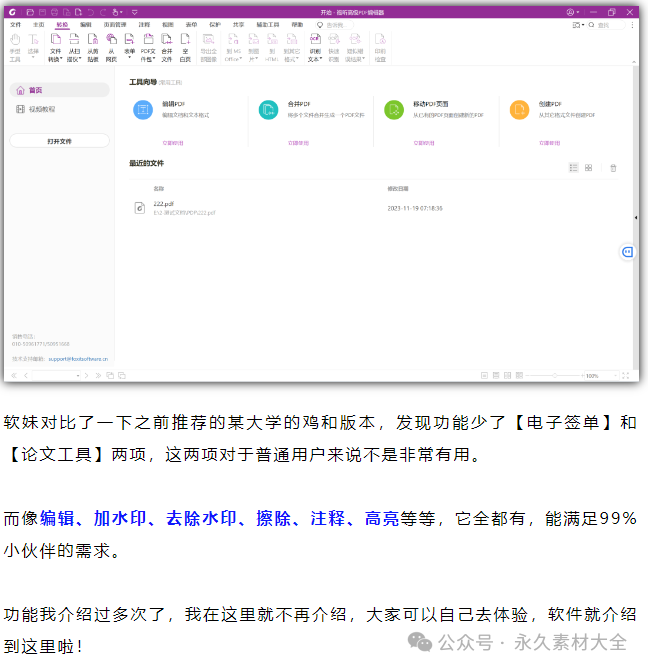Switch to the 编辑 Edit tab
The width and height of the screenshot is (648, 669).
click(x=86, y=25)
